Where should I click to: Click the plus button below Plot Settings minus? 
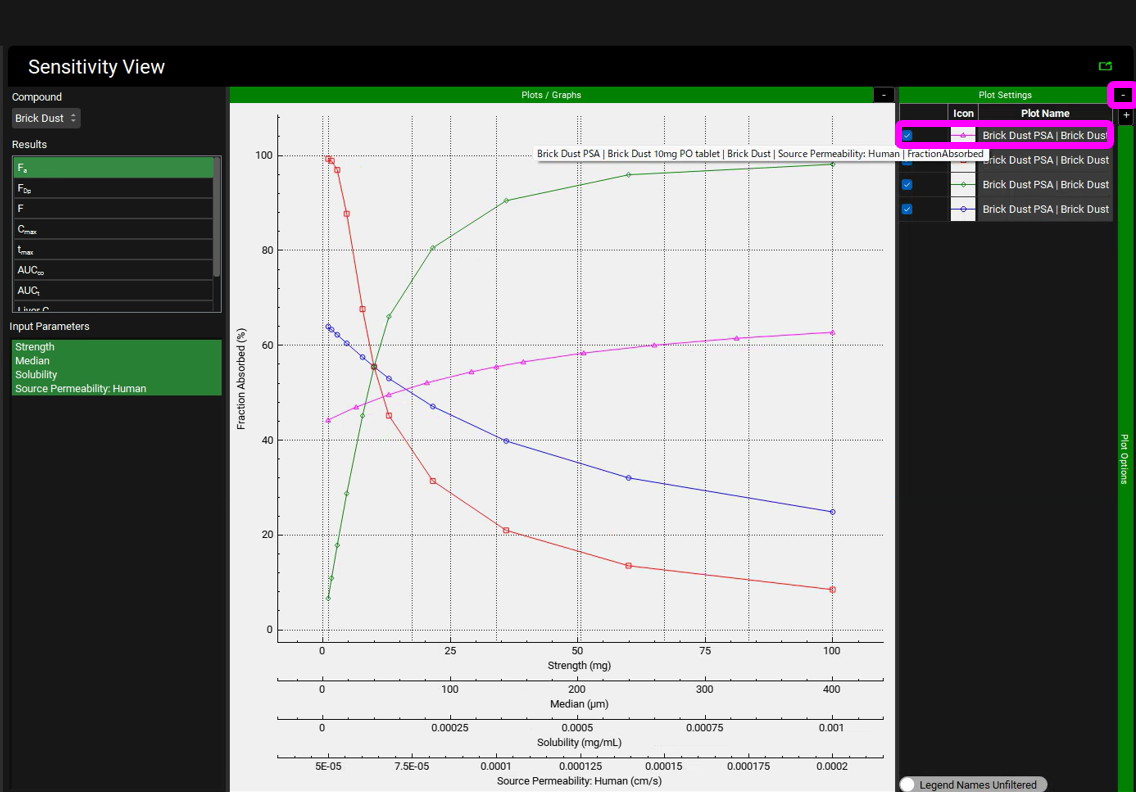tap(1126, 116)
